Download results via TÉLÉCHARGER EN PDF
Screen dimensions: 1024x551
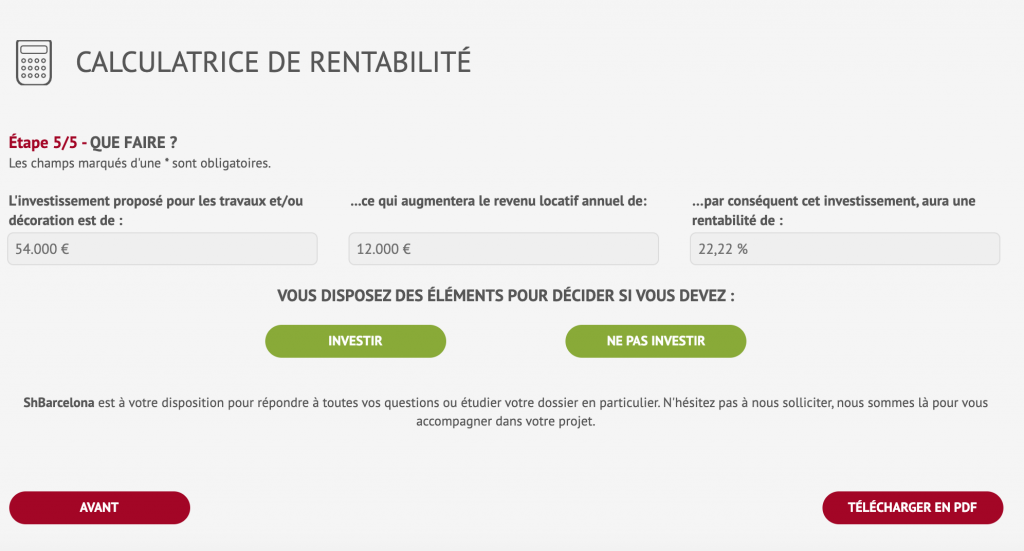[912, 507]
